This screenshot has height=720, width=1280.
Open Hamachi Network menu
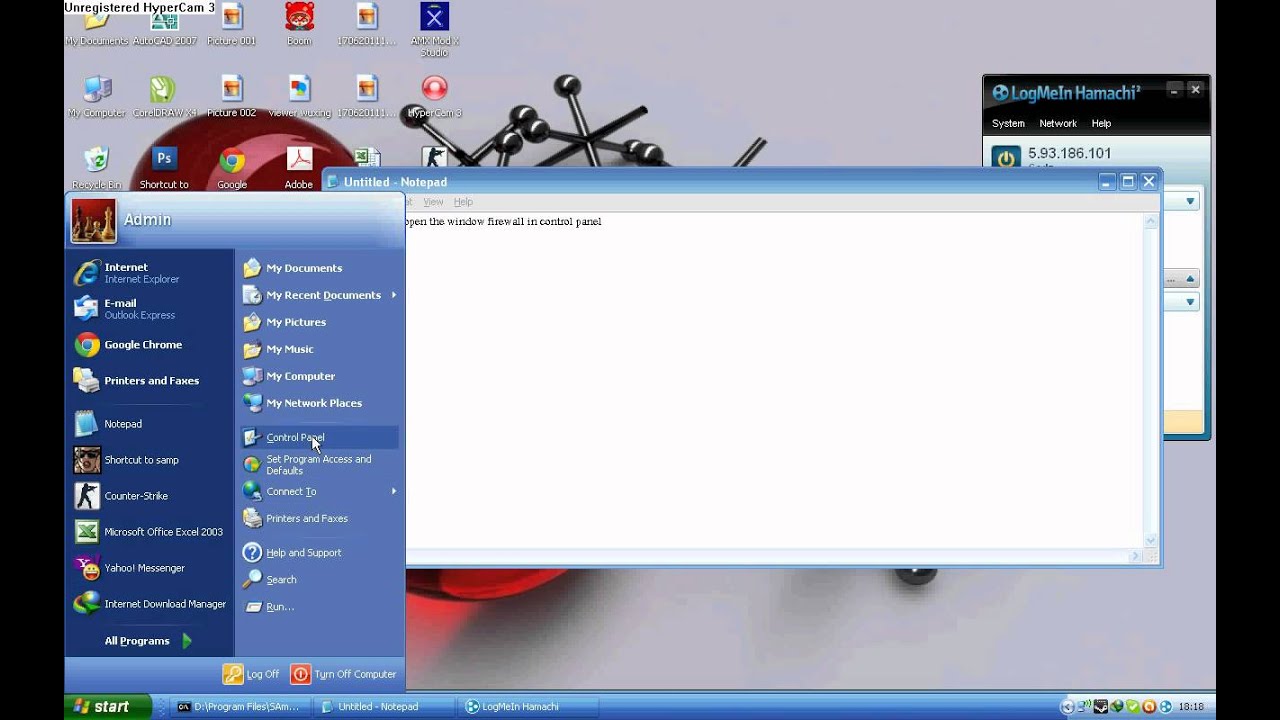point(1058,123)
